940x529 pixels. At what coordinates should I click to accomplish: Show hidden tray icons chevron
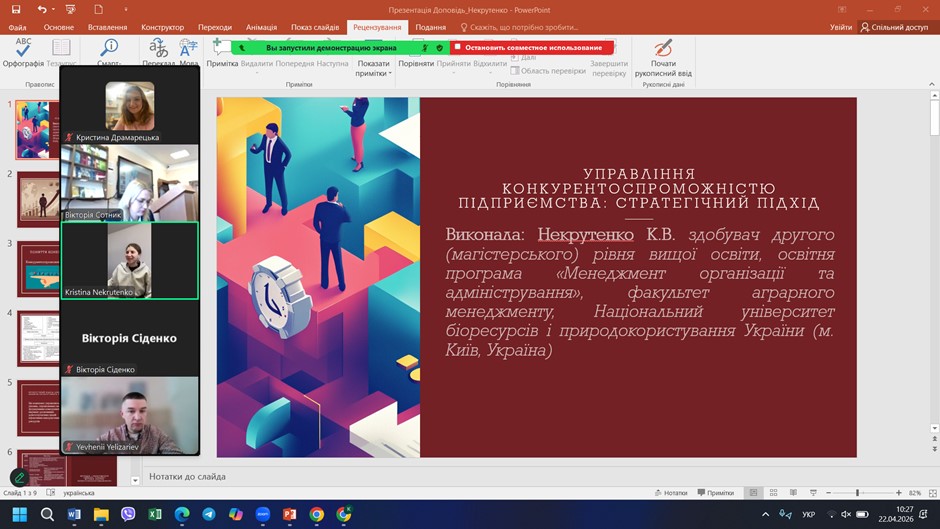click(x=766, y=514)
